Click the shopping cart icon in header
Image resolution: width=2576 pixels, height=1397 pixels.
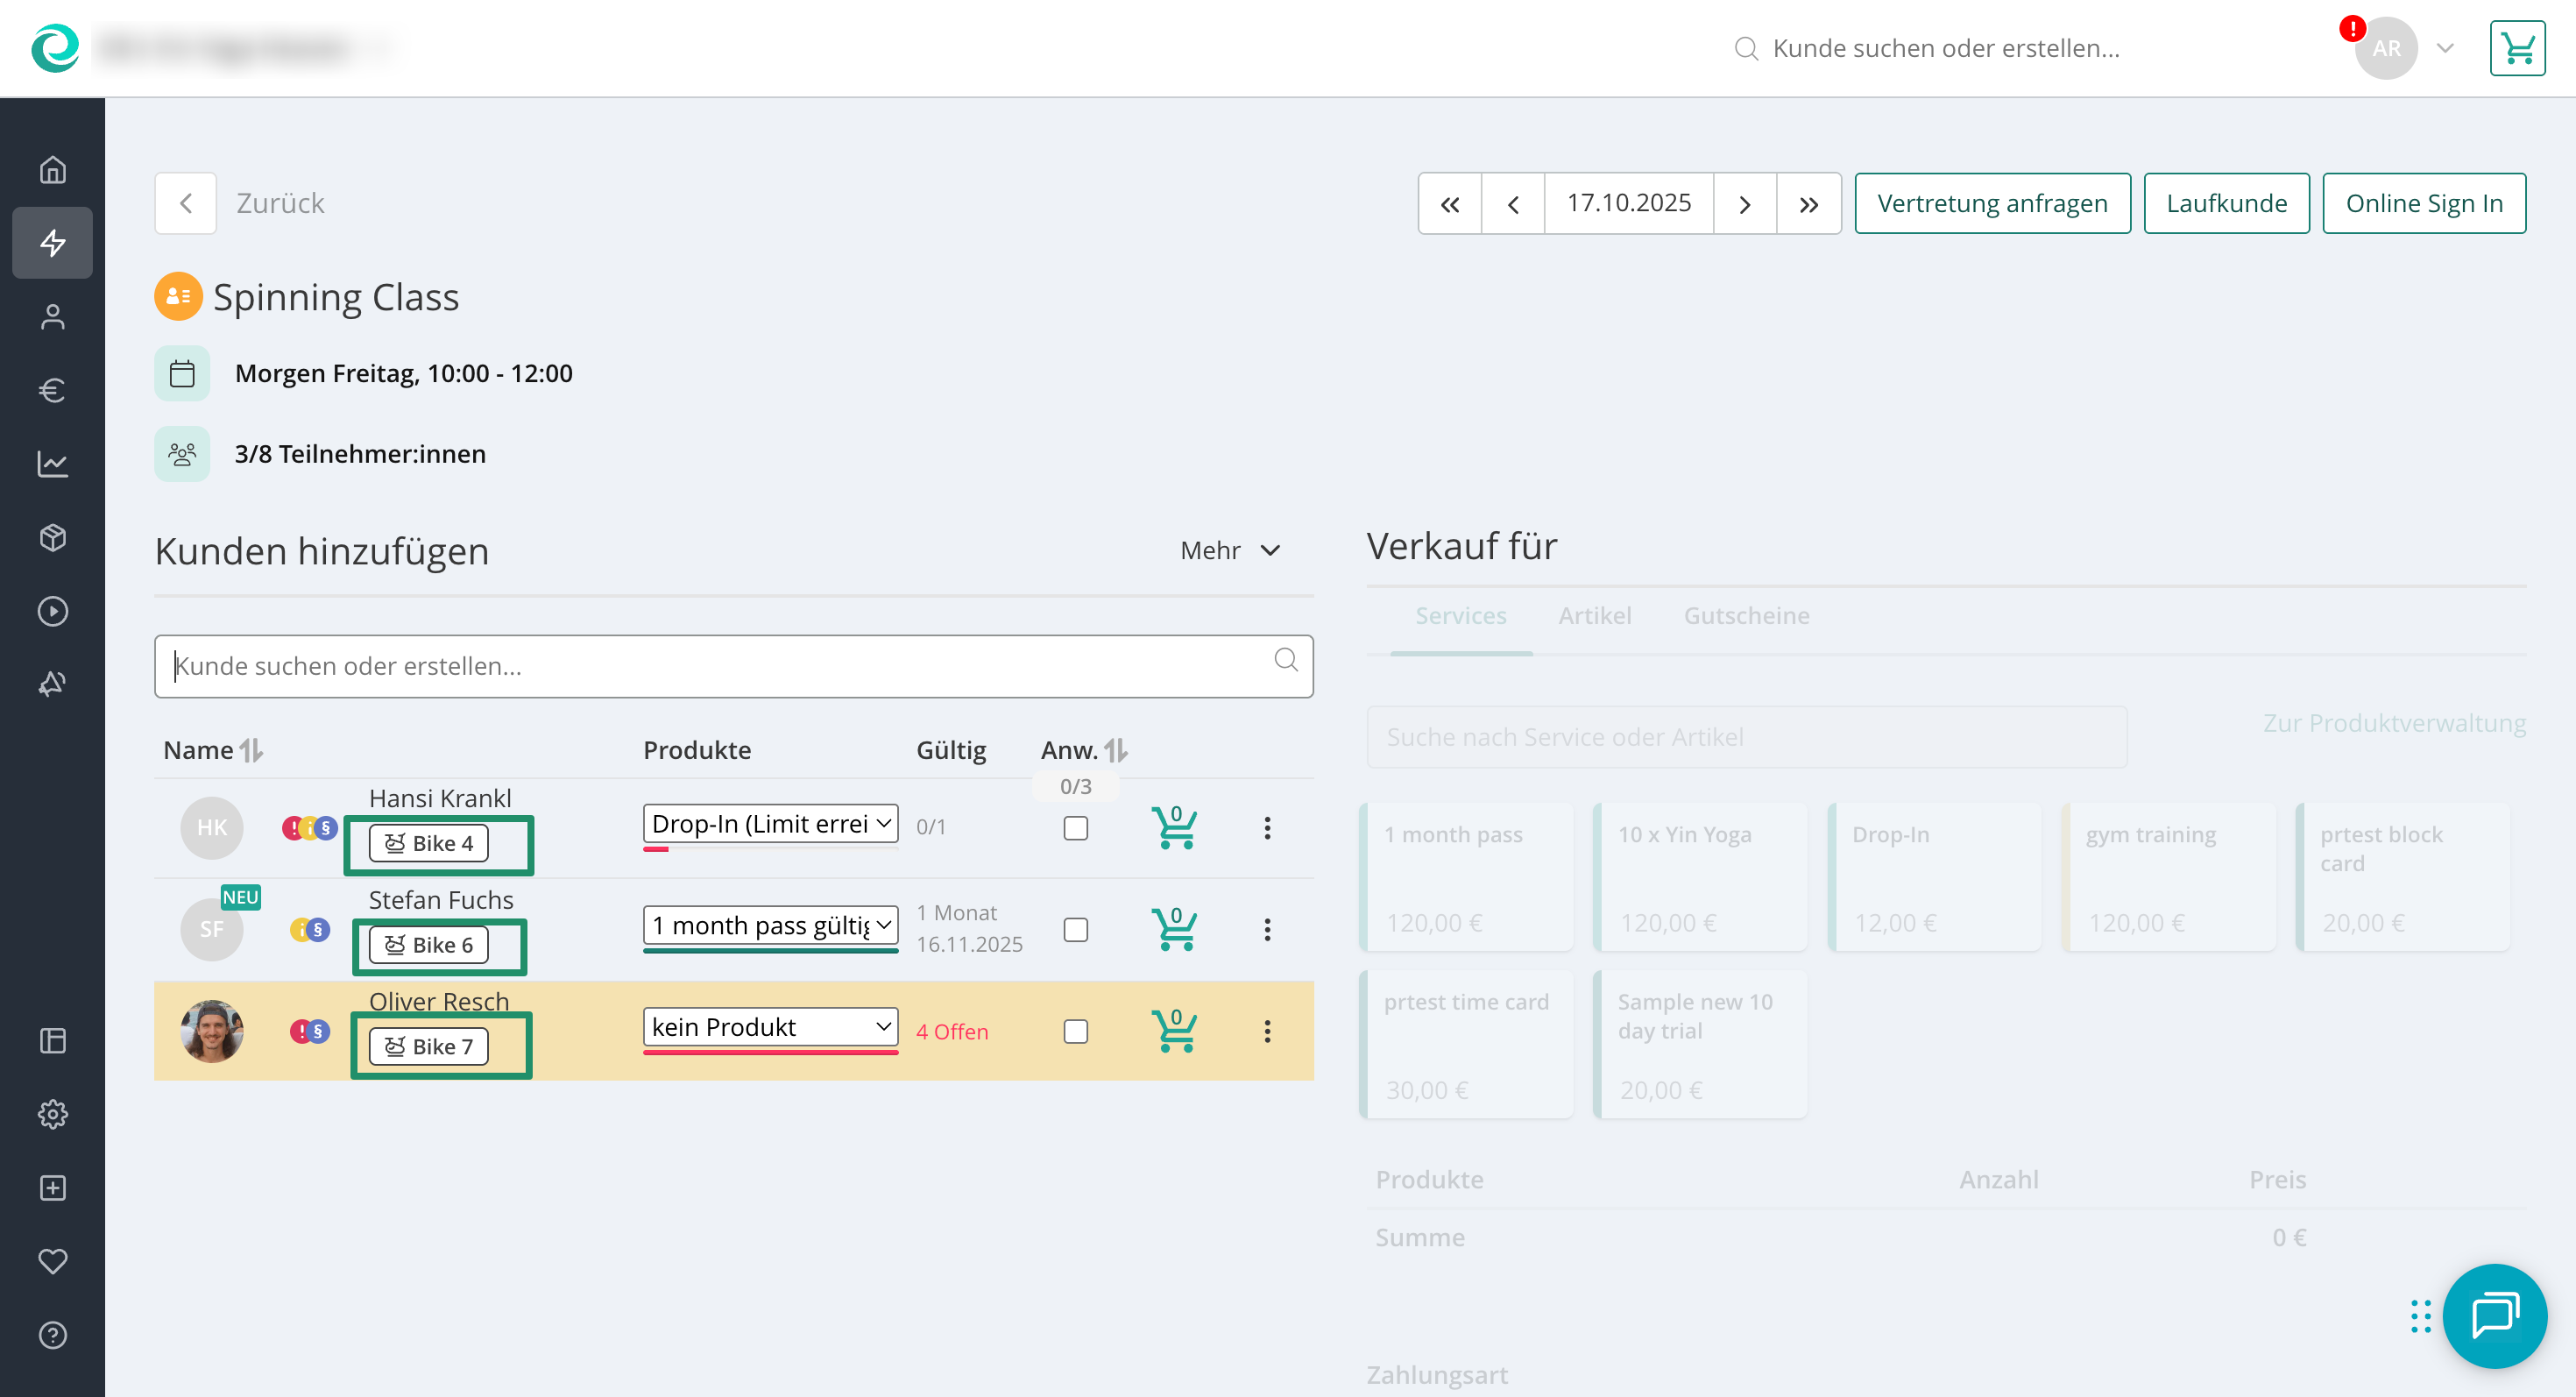click(x=2516, y=48)
